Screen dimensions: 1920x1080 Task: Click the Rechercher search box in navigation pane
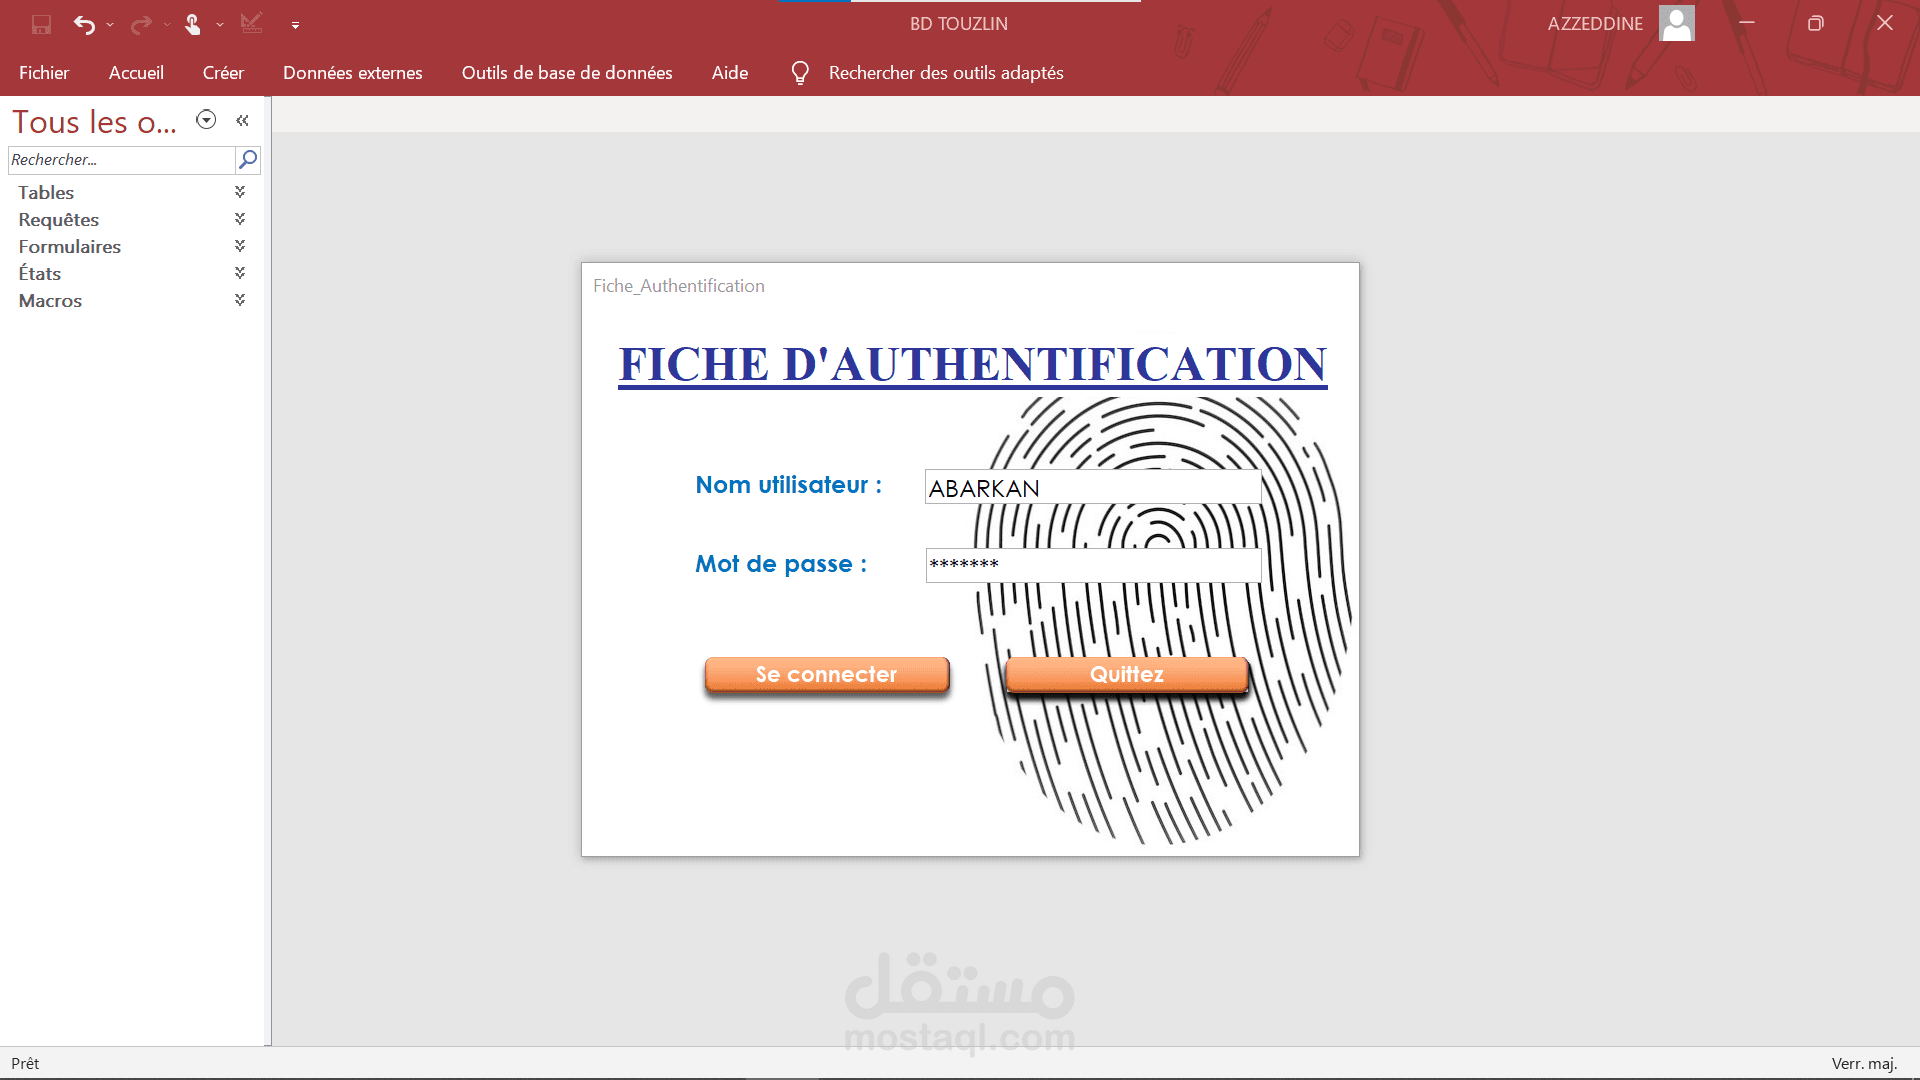[121, 160]
